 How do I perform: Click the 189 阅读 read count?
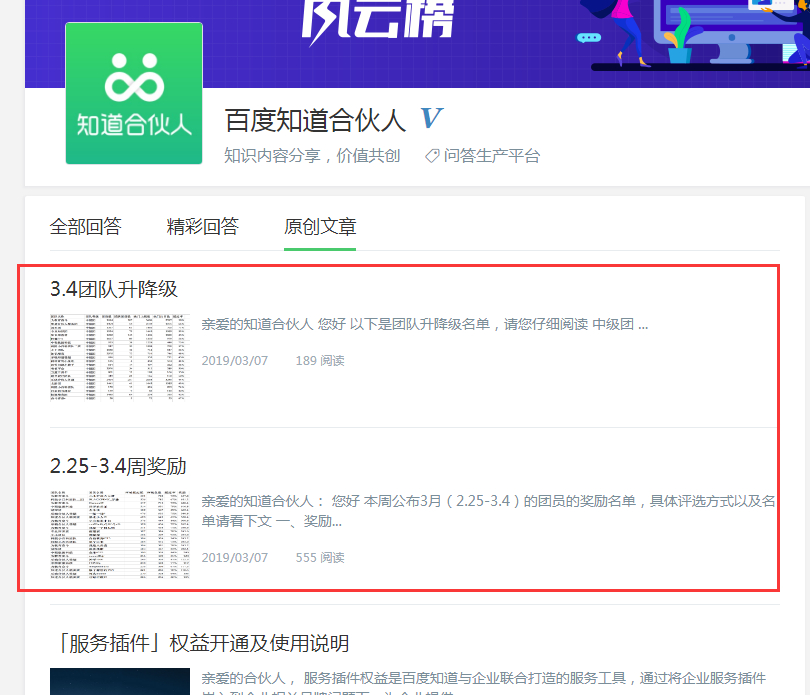[320, 361]
